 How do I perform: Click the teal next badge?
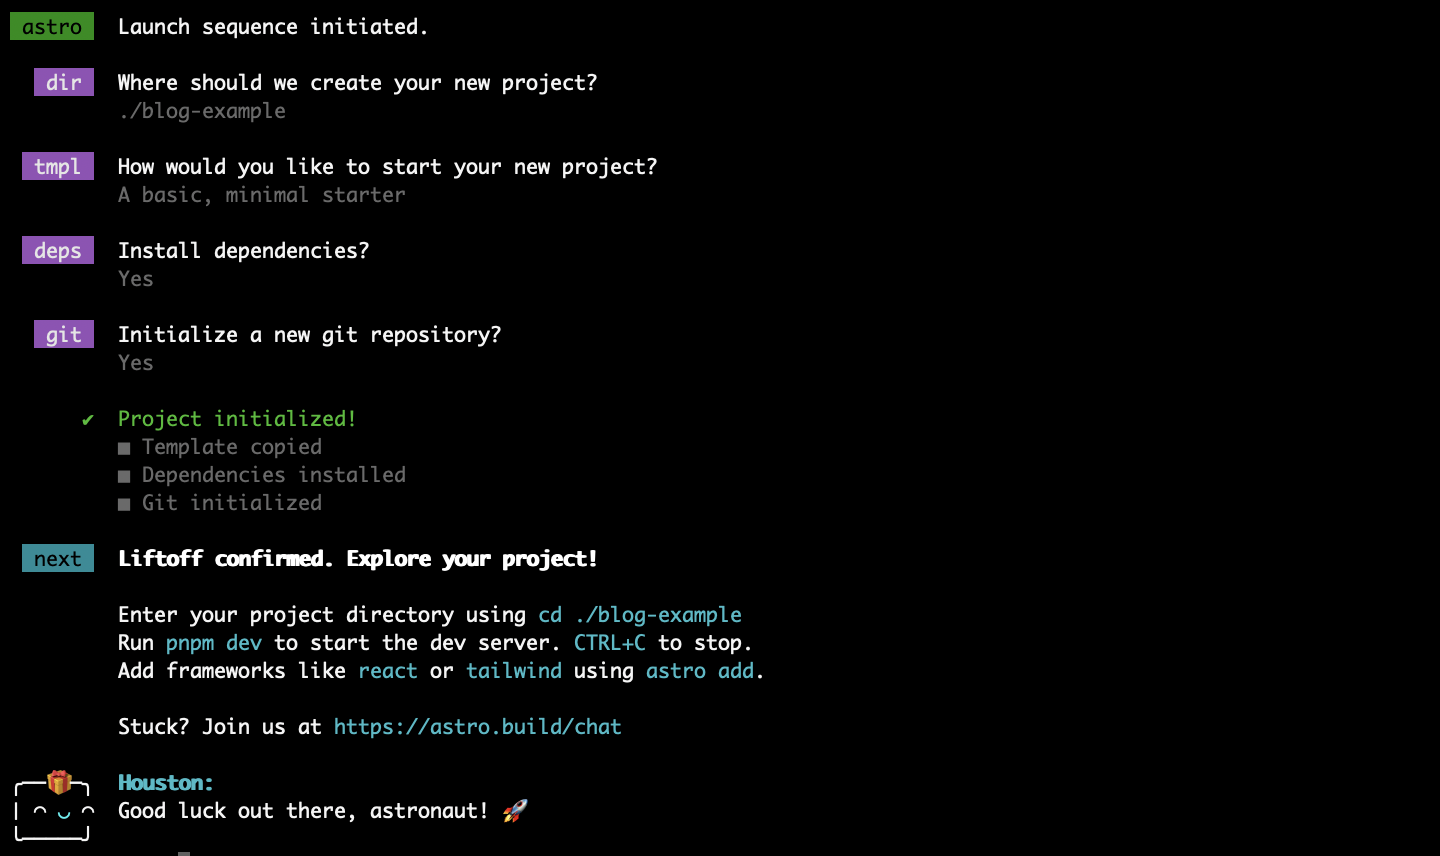tap(58, 559)
